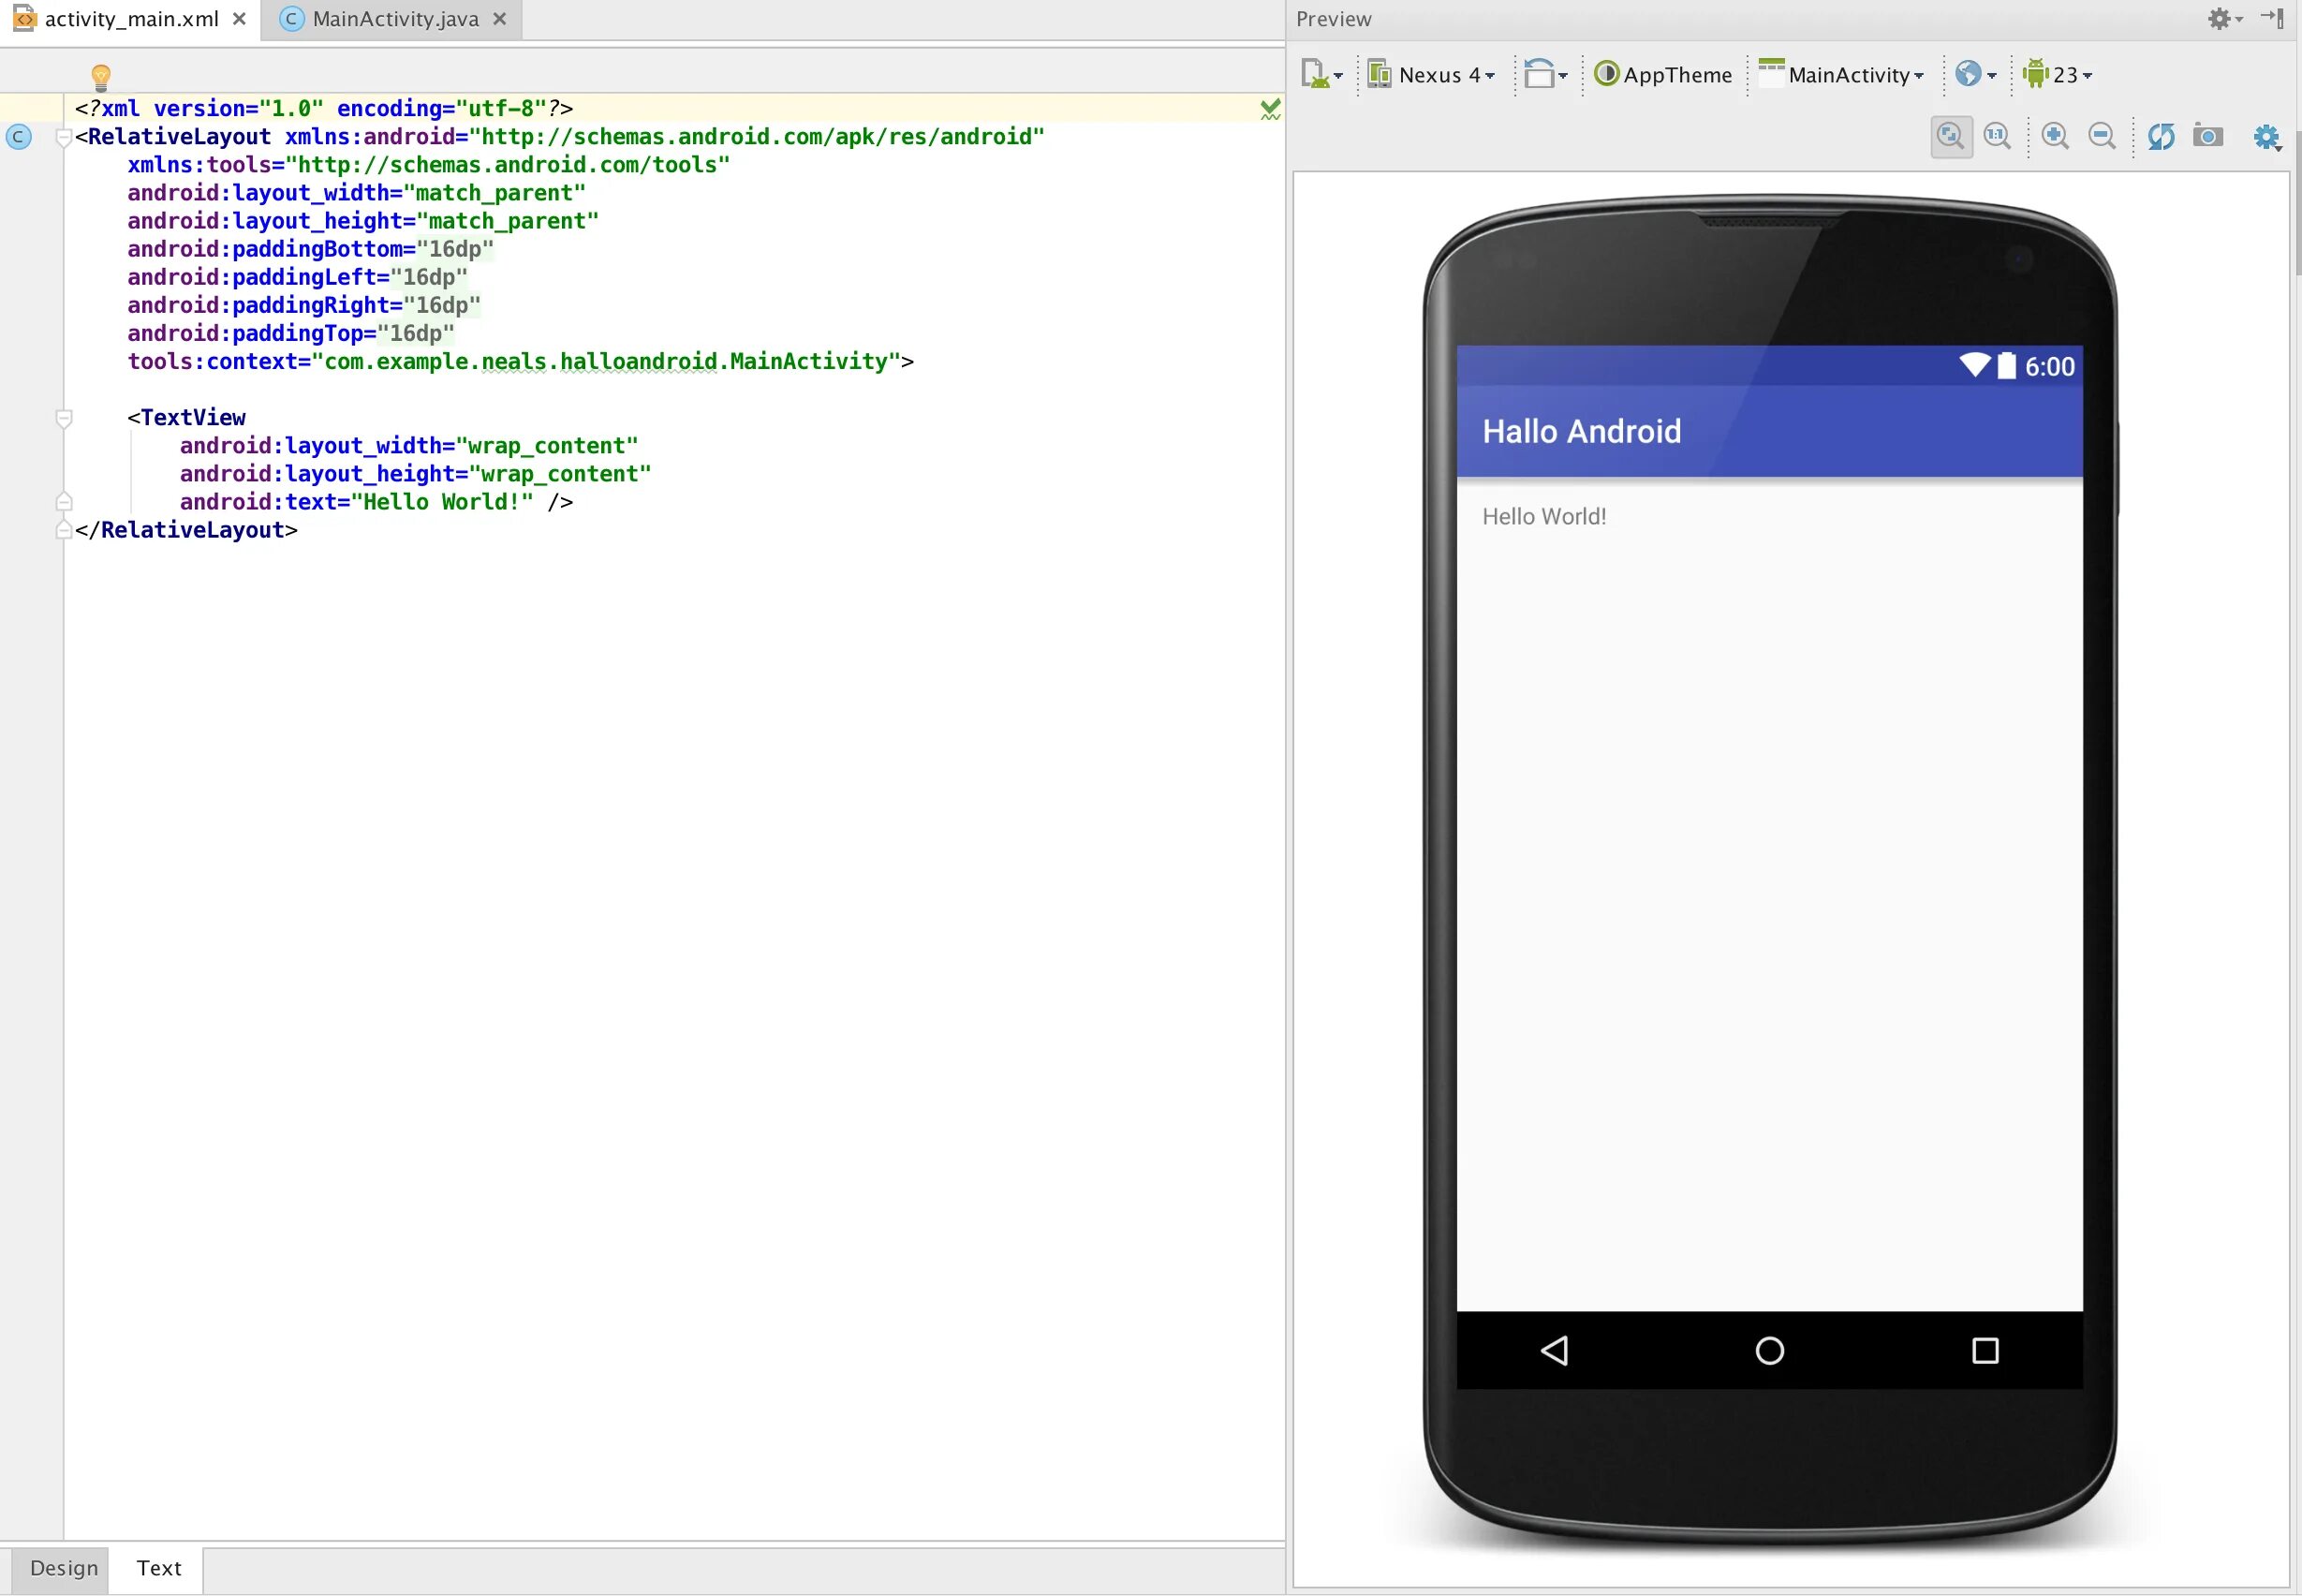This screenshot has height=1596, width=2302.
Task: Click the light bulb quick-fix icon
Action: pos(101,76)
